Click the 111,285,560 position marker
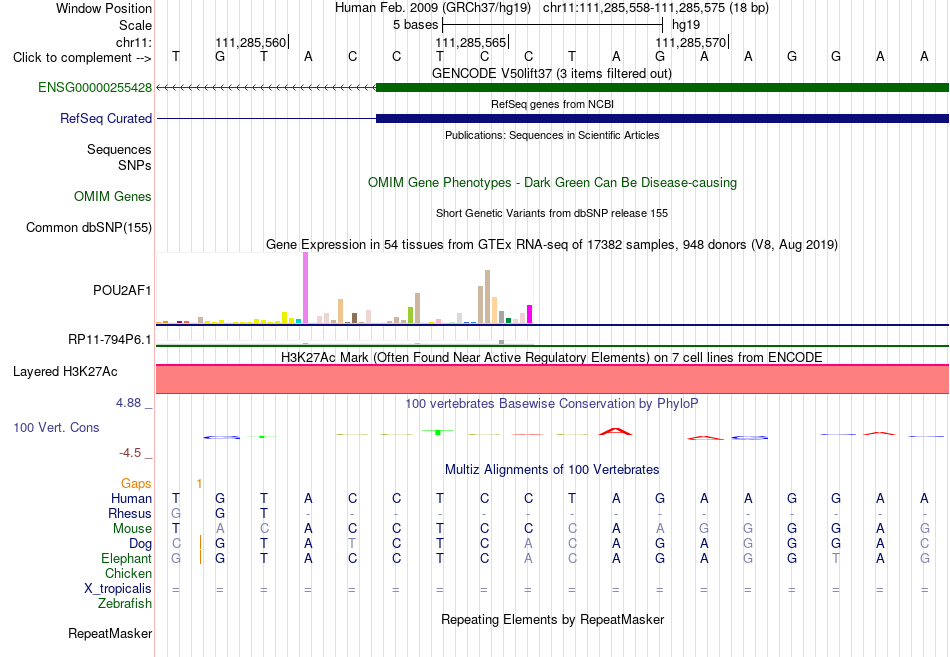Screen dimensions: 950x657 [251, 42]
